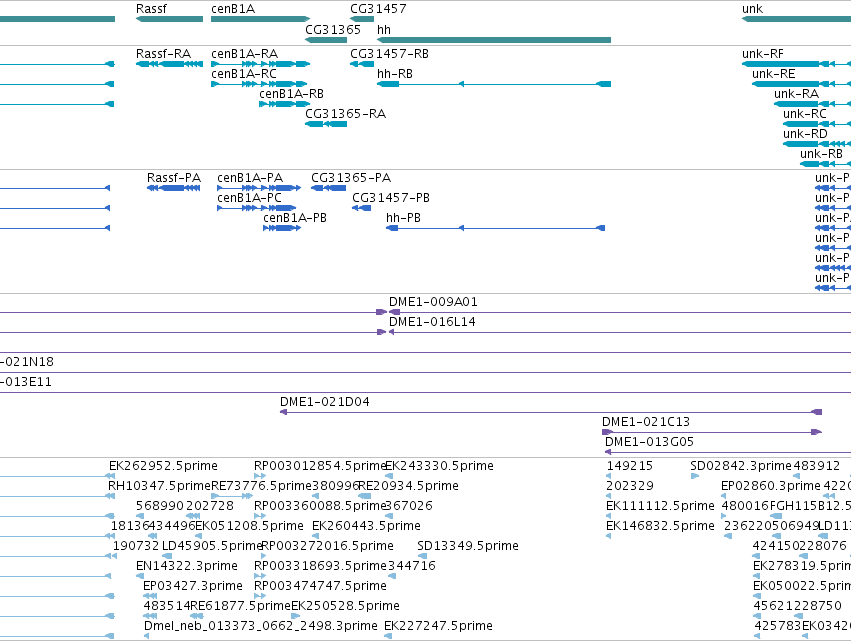Select the CG31365 gene label
Viewport: 851px width, 641px height.
(x=333, y=30)
